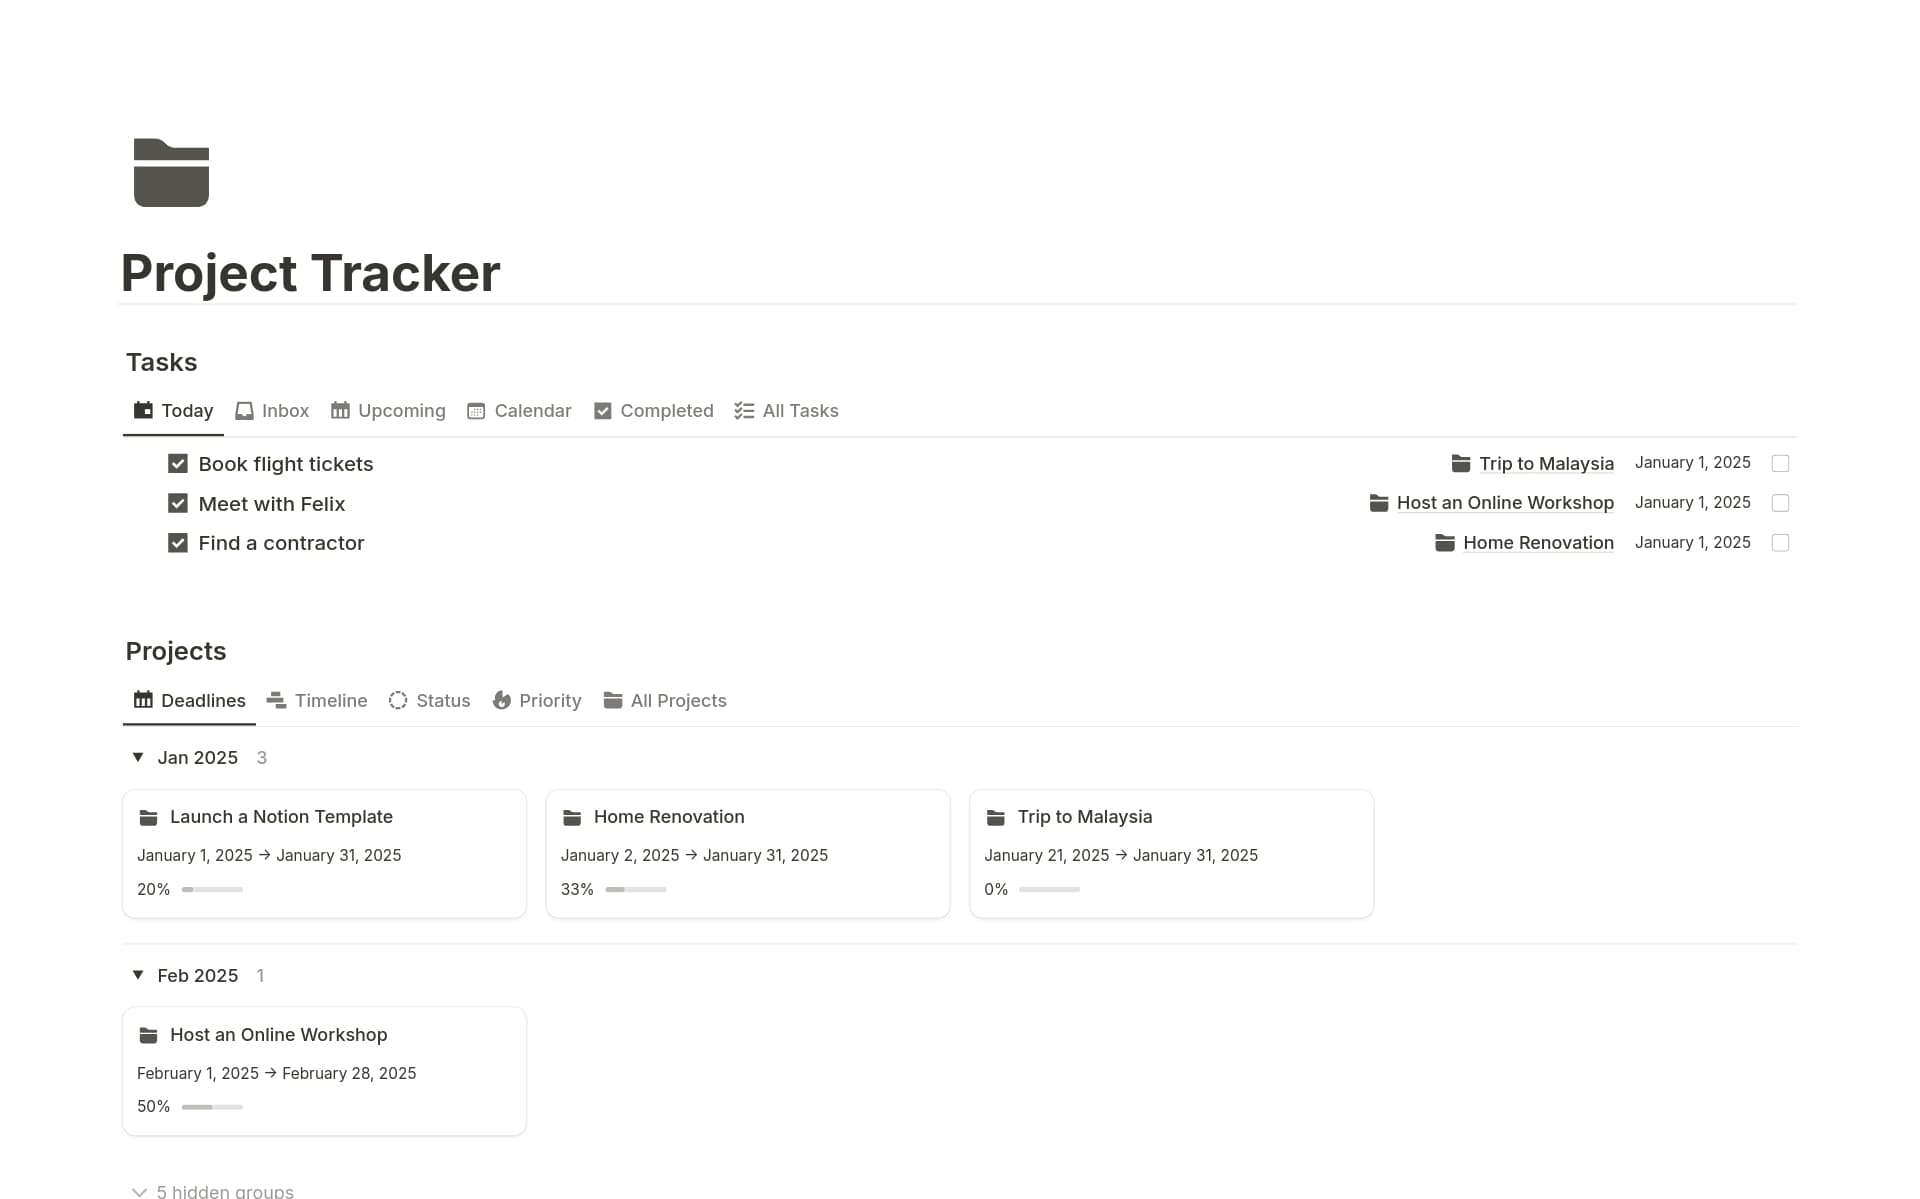Click the folder icon above Project Tracker title
1920x1199 pixels.
click(x=171, y=172)
